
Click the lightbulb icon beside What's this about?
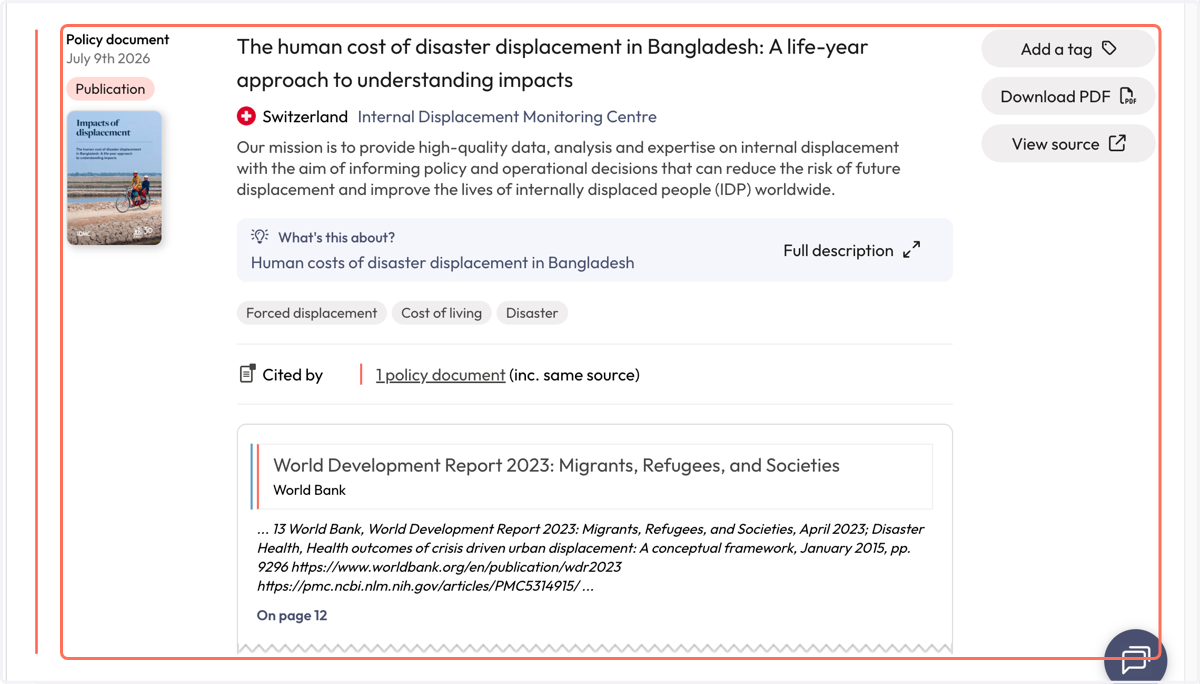(260, 237)
